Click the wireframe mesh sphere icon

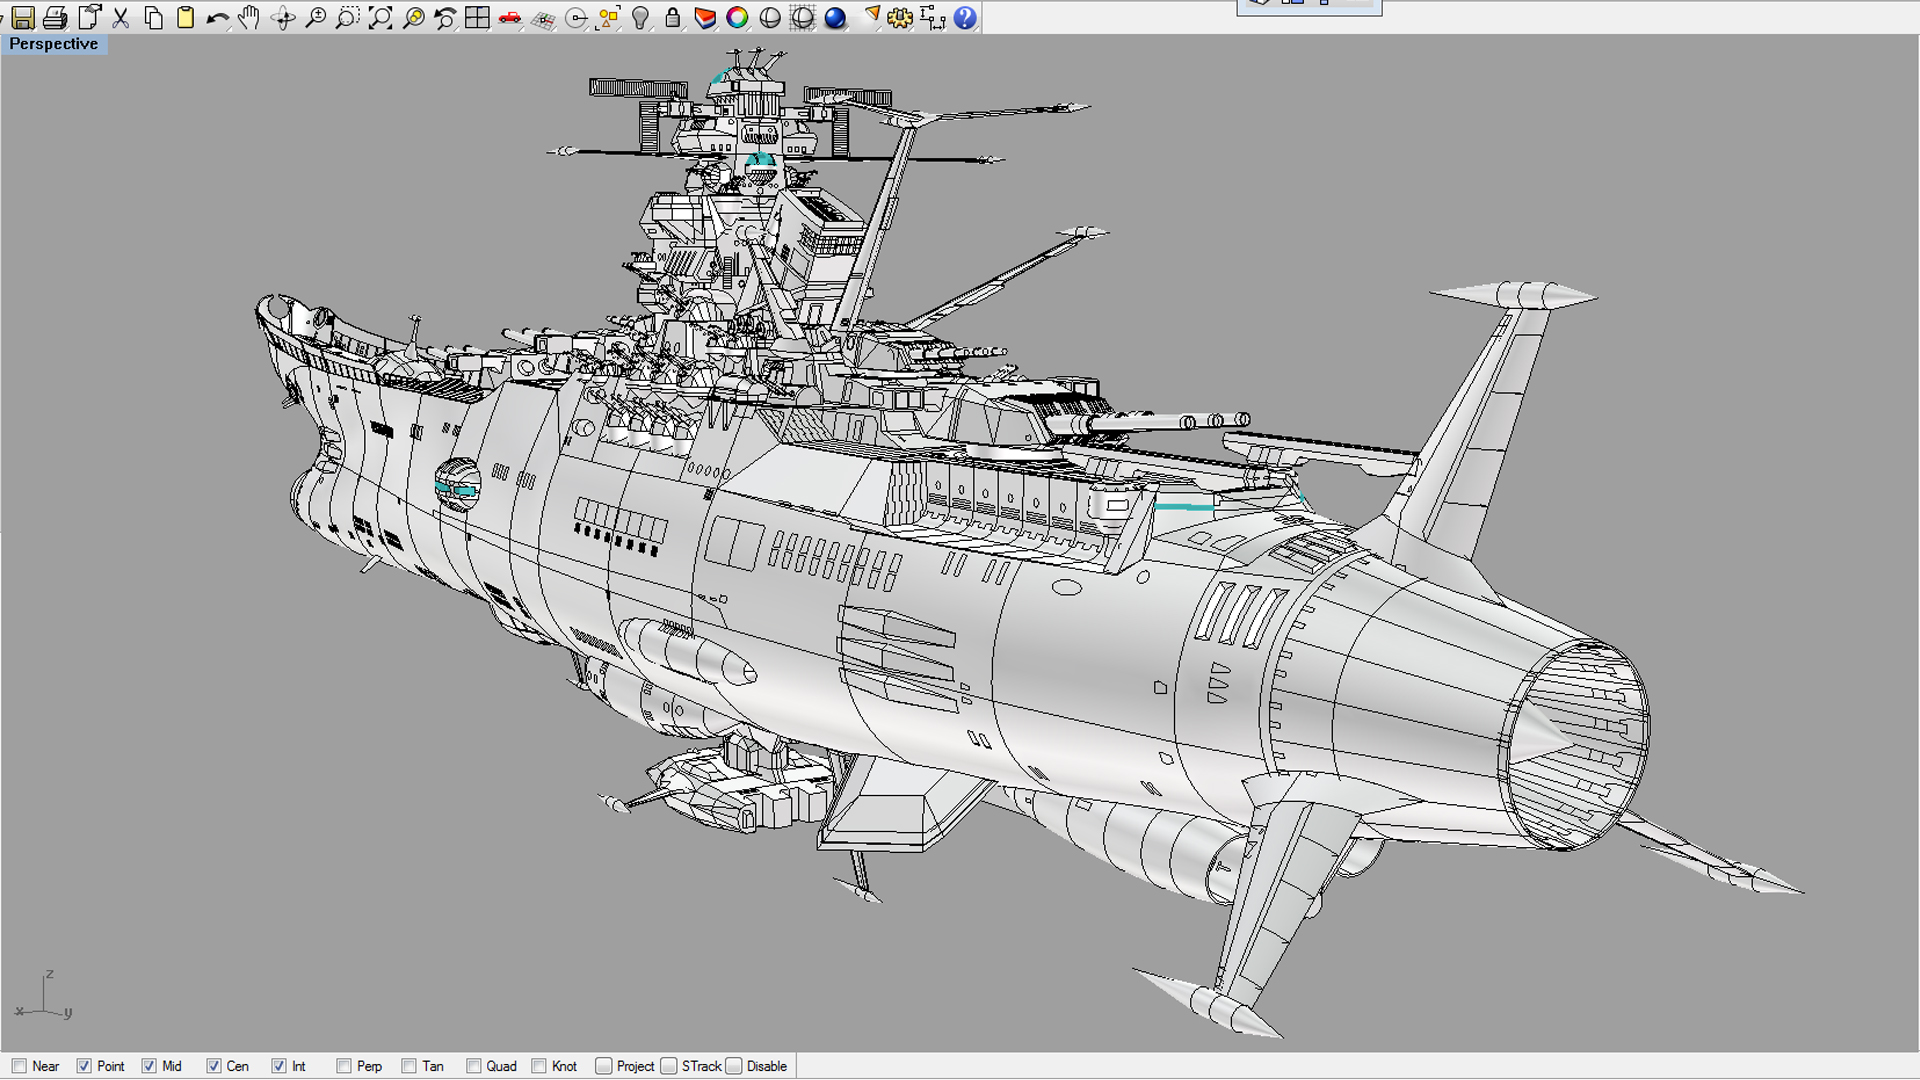802,18
